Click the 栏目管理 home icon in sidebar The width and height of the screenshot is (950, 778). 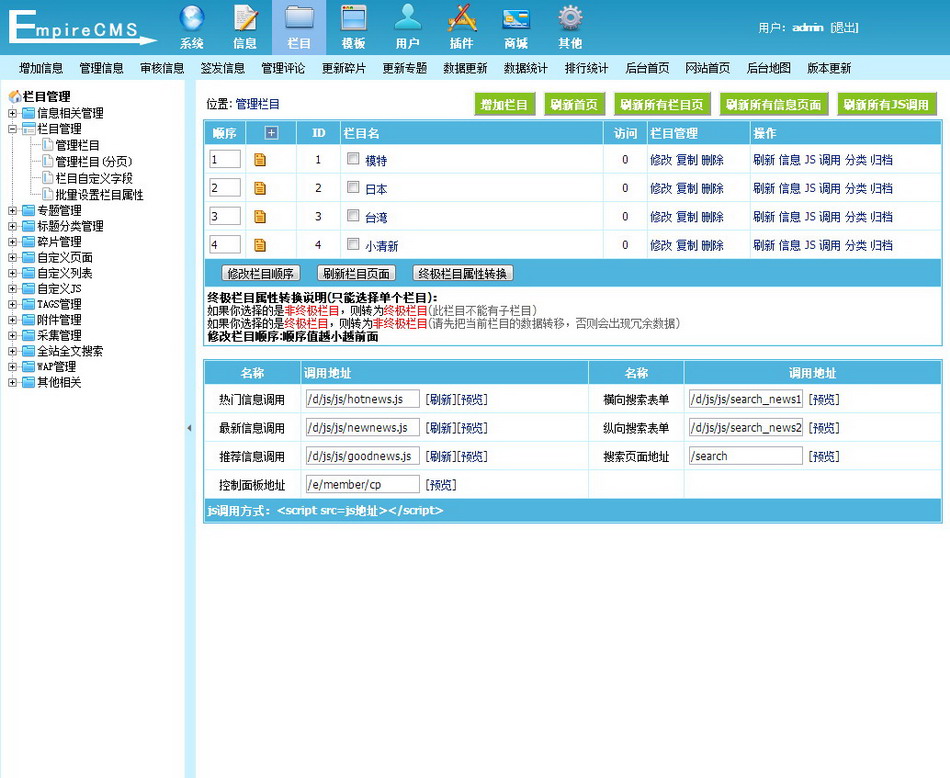coord(15,96)
